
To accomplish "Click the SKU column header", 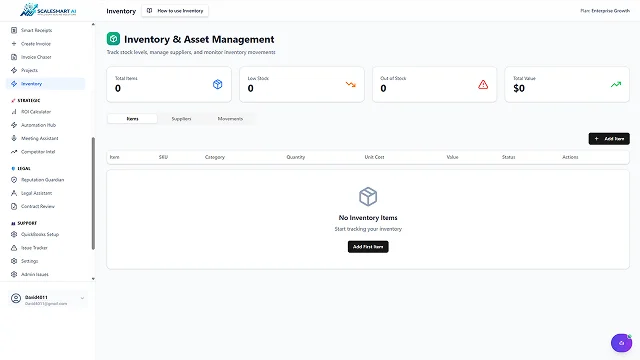I will tap(163, 157).
